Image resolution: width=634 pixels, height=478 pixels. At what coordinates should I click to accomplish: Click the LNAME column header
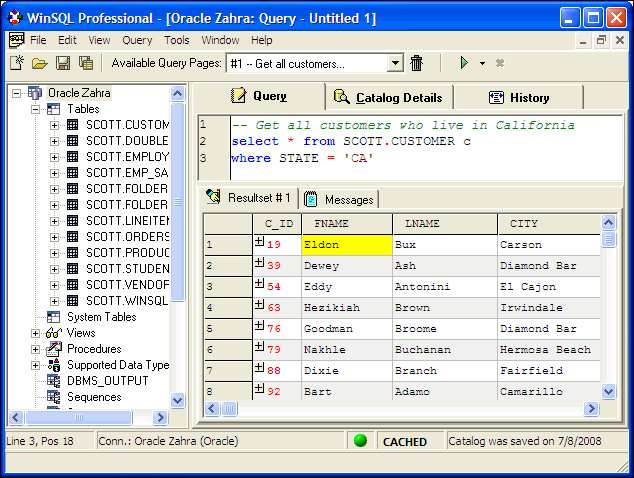[445, 224]
